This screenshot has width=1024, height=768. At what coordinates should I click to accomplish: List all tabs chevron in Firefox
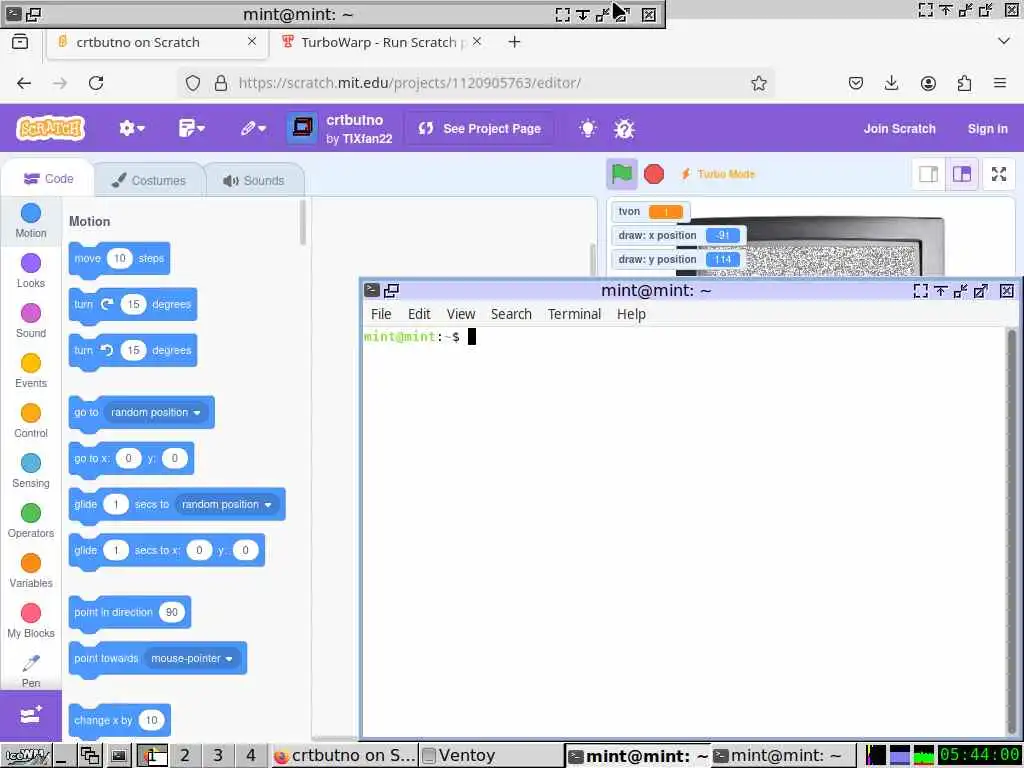click(x=1004, y=41)
